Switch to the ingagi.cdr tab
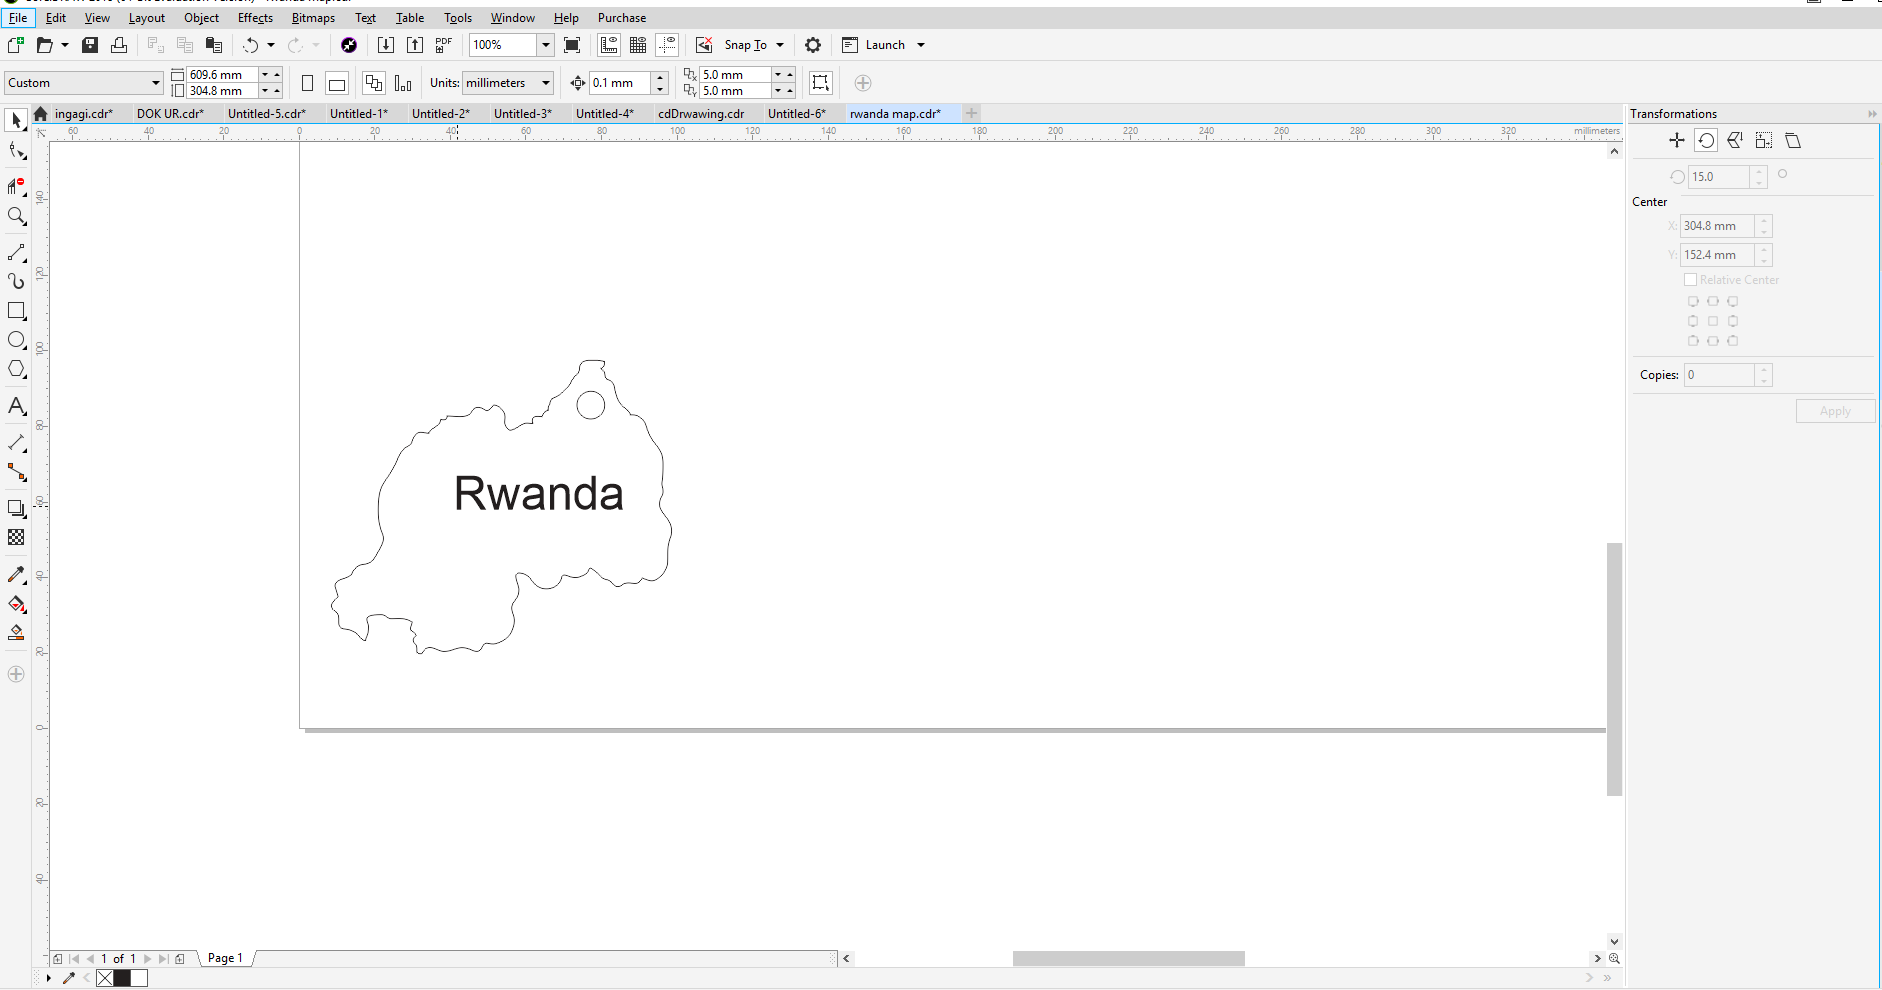This screenshot has width=1882, height=990. tap(84, 114)
